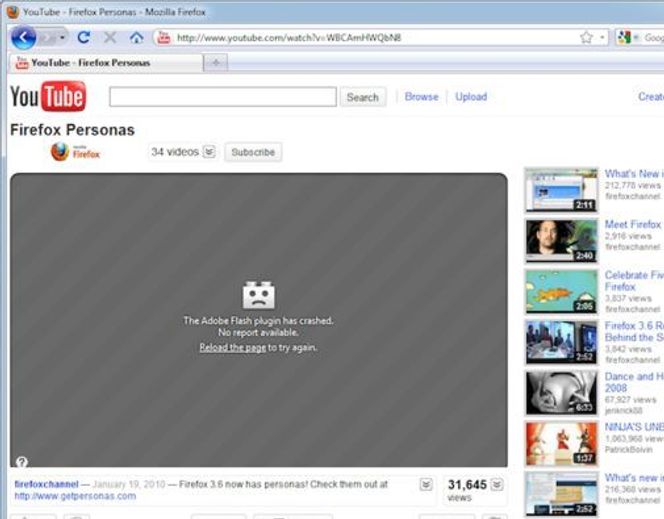Click the Meet Firefox video title

pyautogui.click(x=634, y=224)
